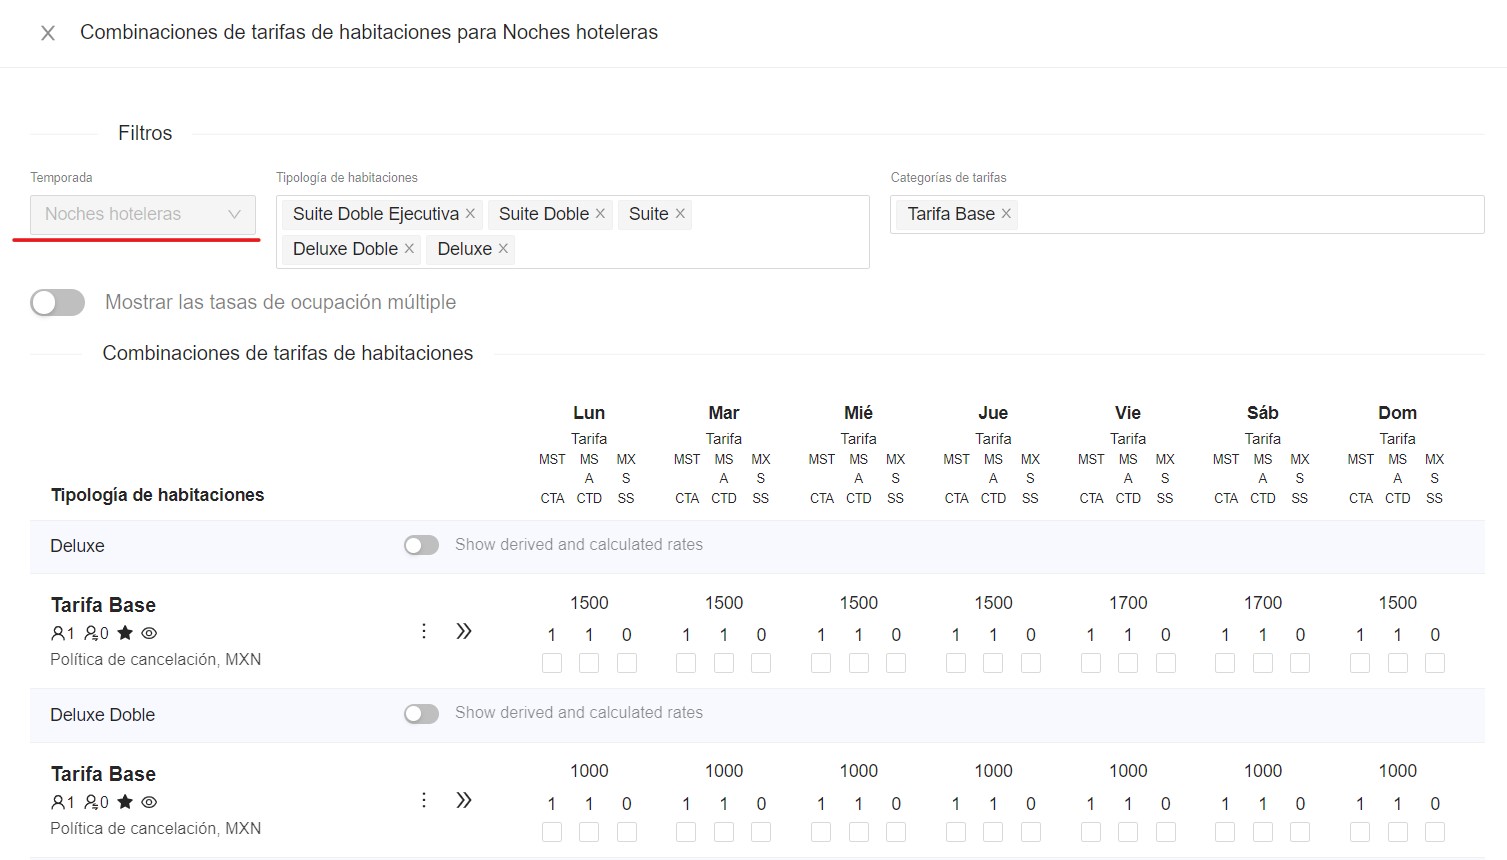Image resolution: width=1507 pixels, height=860 pixels.
Task: Click star icon on Deluxe Tarifa Base
Action: click(125, 633)
